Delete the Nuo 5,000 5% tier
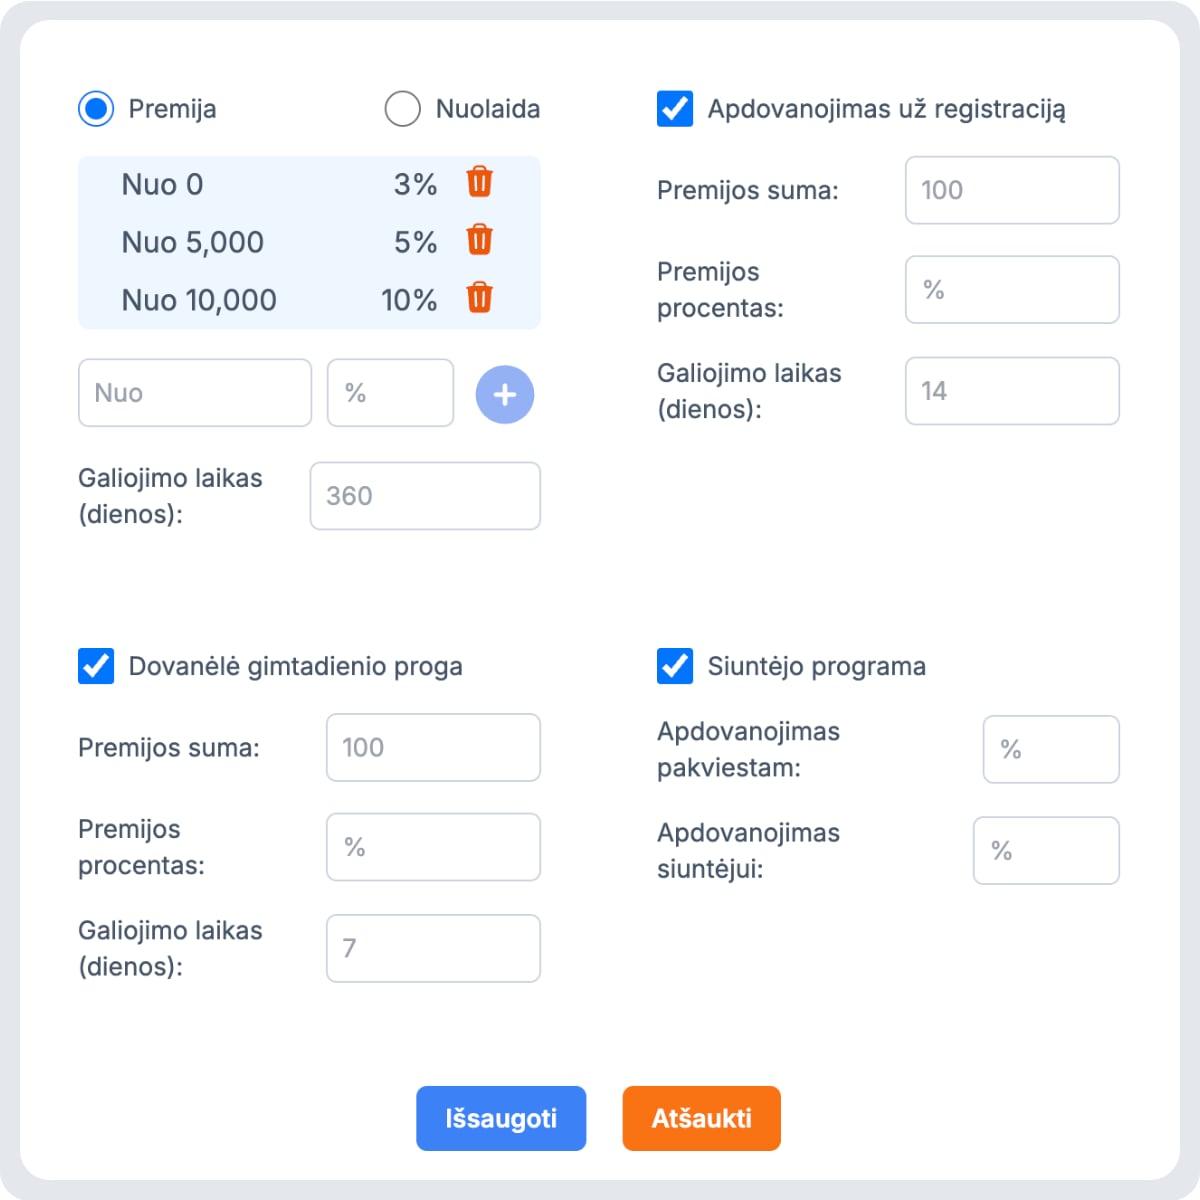This screenshot has height=1200, width=1200. point(480,240)
